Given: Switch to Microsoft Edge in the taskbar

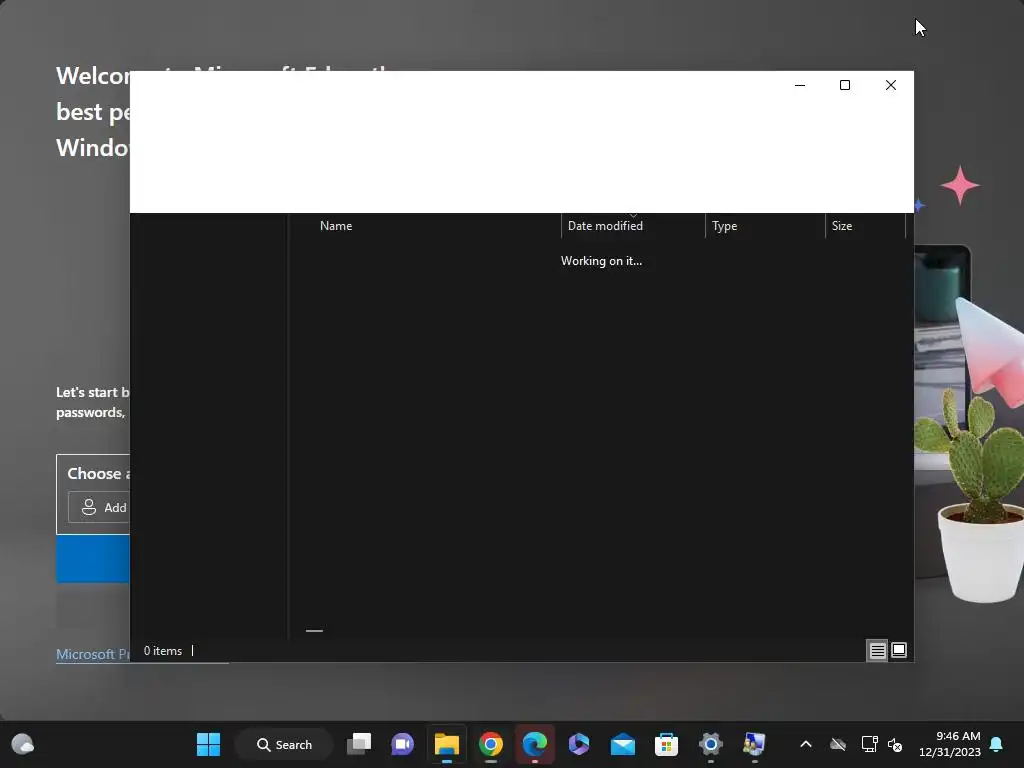Looking at the screenshot, I should coord(535,744).
